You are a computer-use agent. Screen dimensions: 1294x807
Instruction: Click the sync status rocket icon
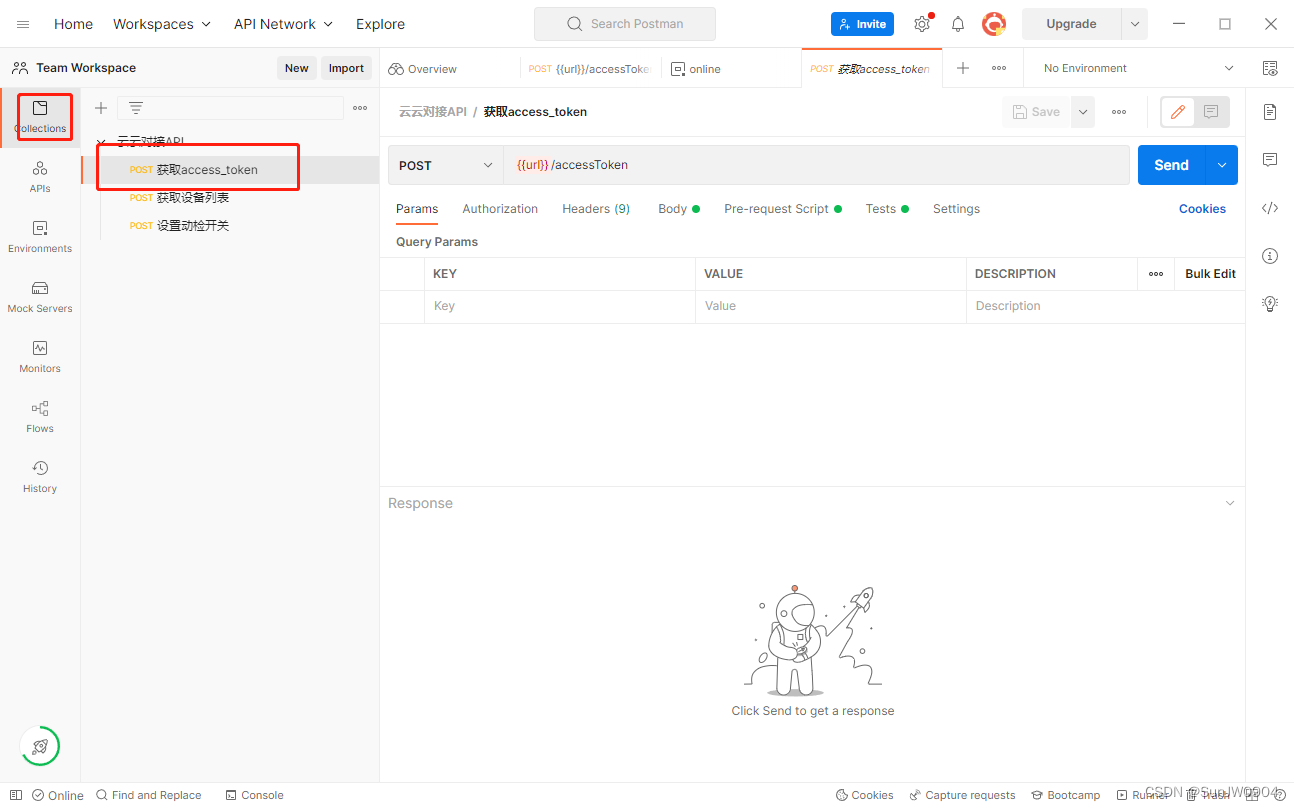(x=40, y=746)
